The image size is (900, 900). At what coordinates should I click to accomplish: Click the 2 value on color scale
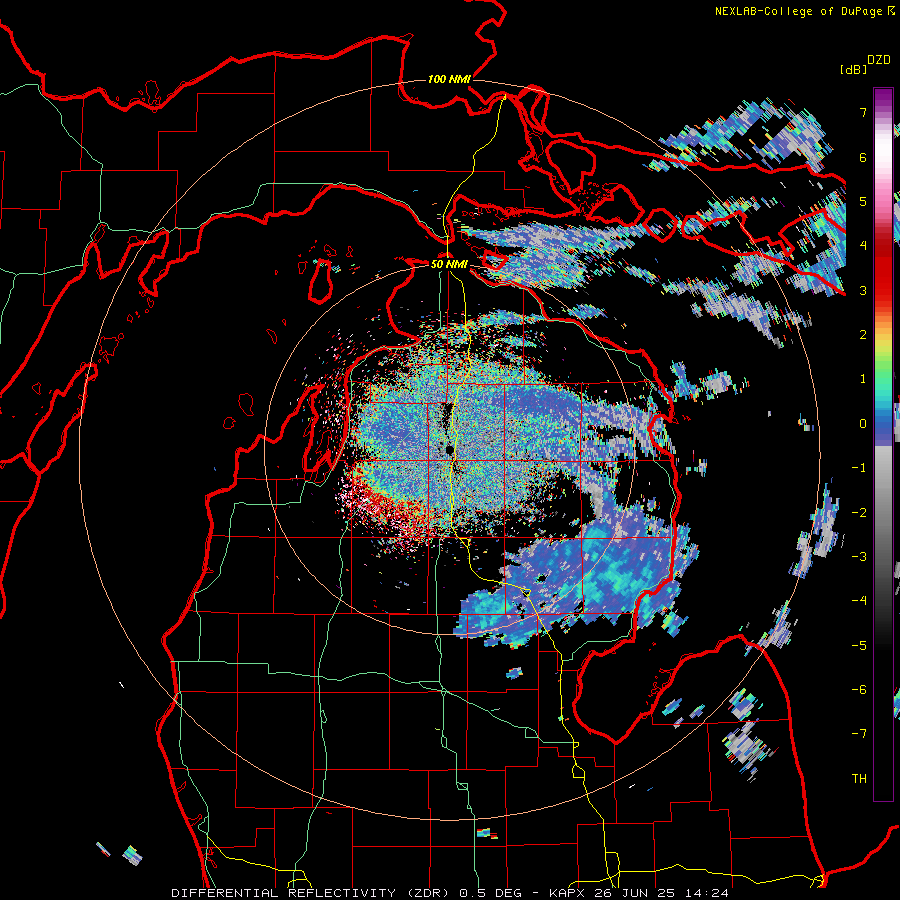(863, 335)
